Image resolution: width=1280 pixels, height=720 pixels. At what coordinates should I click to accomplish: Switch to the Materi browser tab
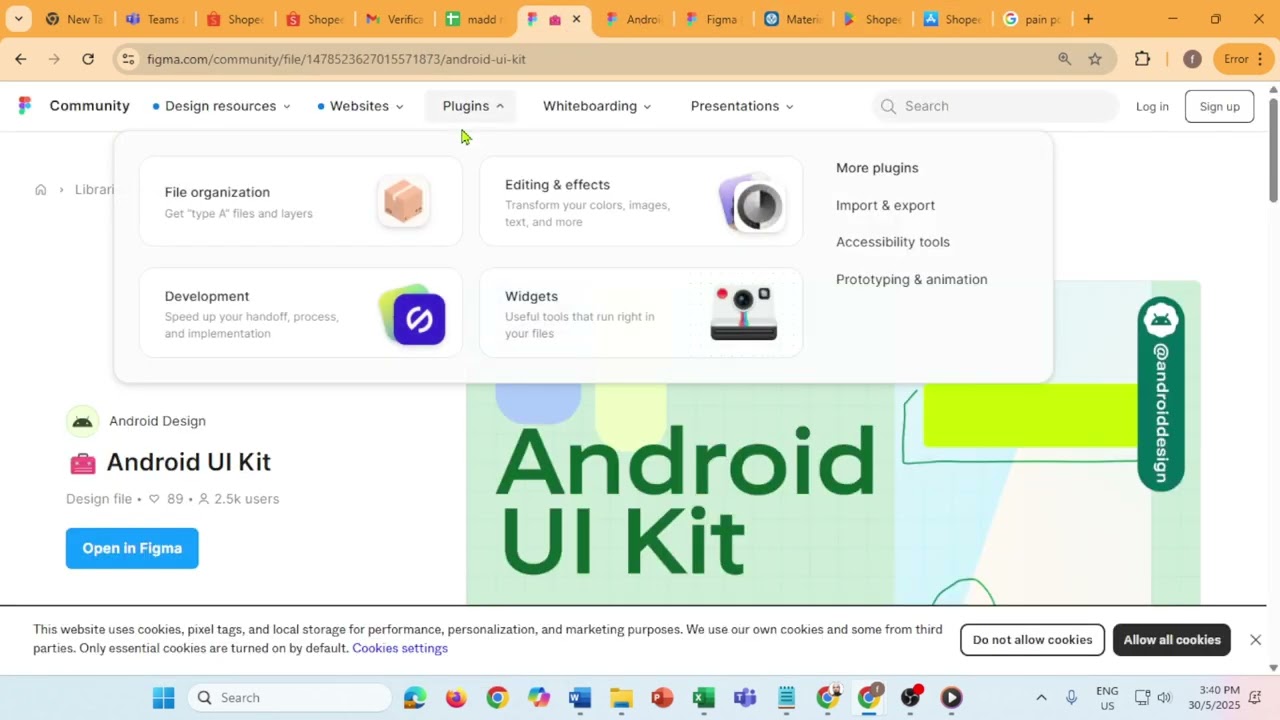click(x=793, y=19)
